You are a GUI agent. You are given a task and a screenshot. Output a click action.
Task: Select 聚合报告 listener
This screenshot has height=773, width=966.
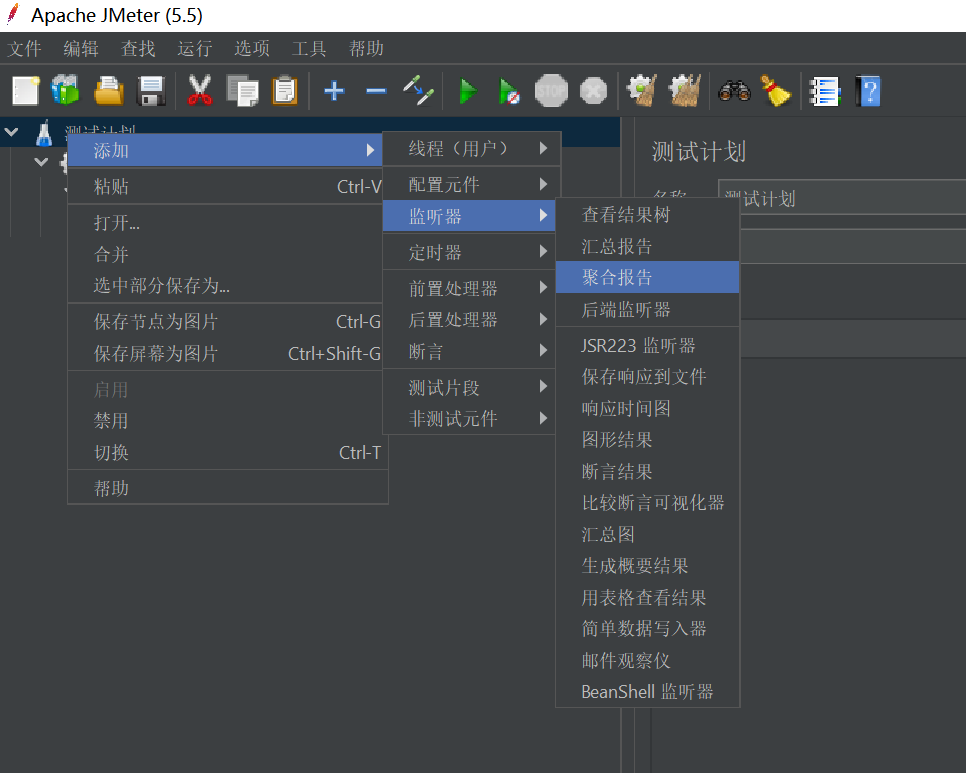point(647,277)
